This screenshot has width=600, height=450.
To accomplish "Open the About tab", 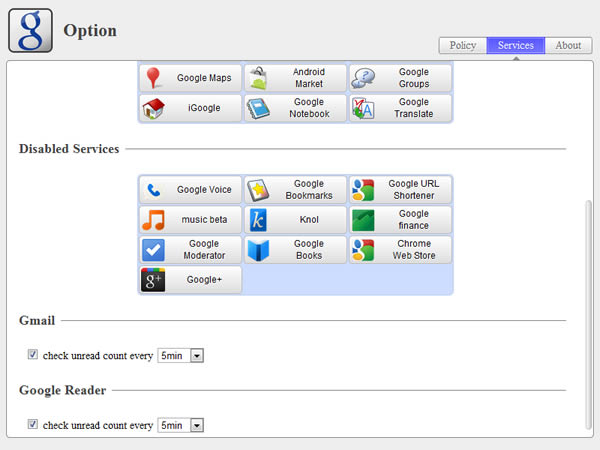I will coord(568,46).
